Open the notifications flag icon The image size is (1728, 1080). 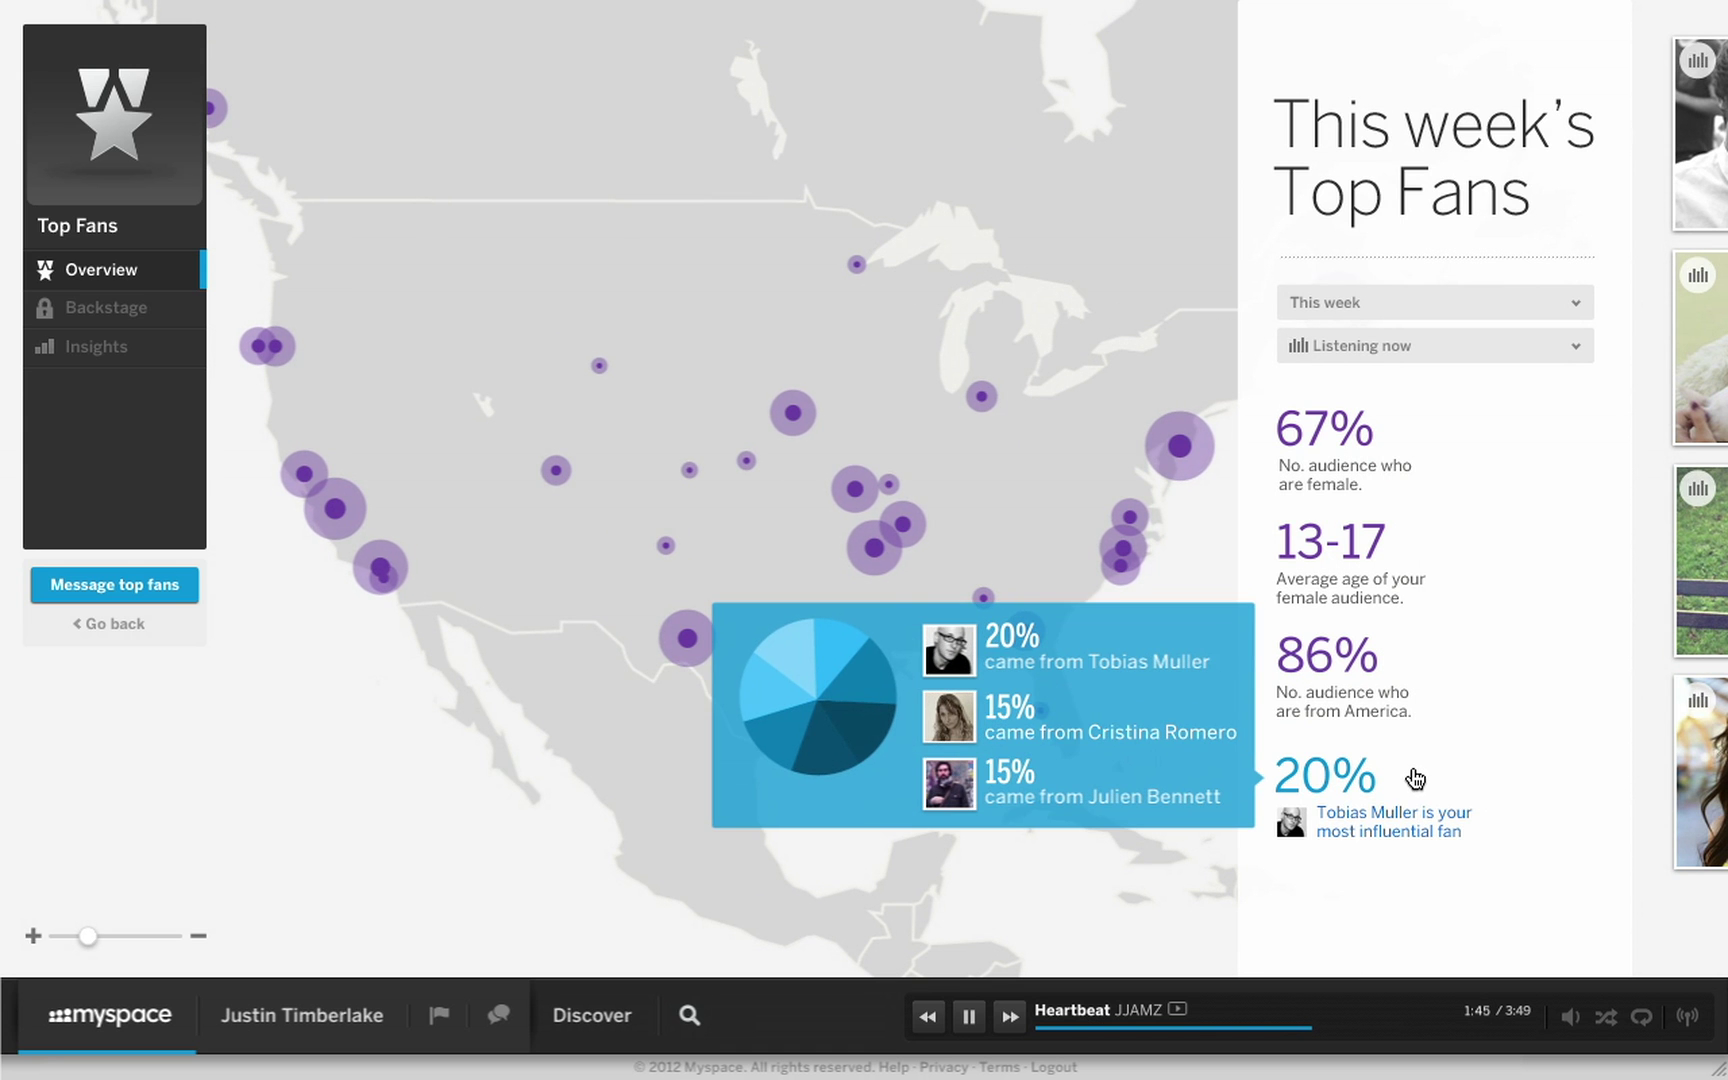coord(439,1015)
